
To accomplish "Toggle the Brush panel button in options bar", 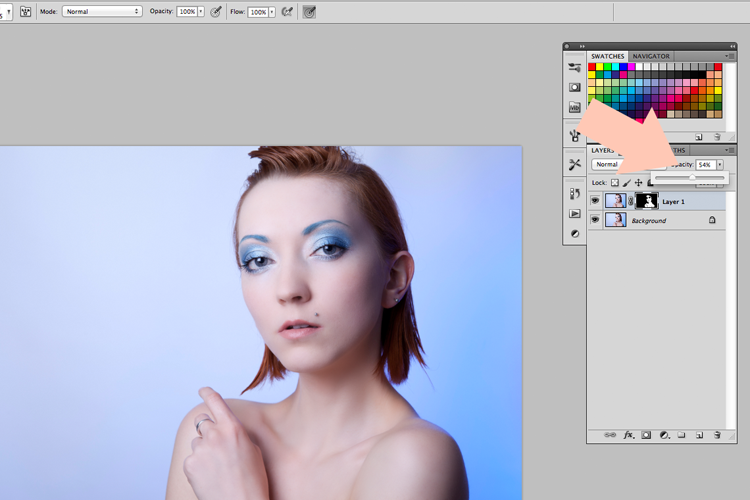I will 25,12.
